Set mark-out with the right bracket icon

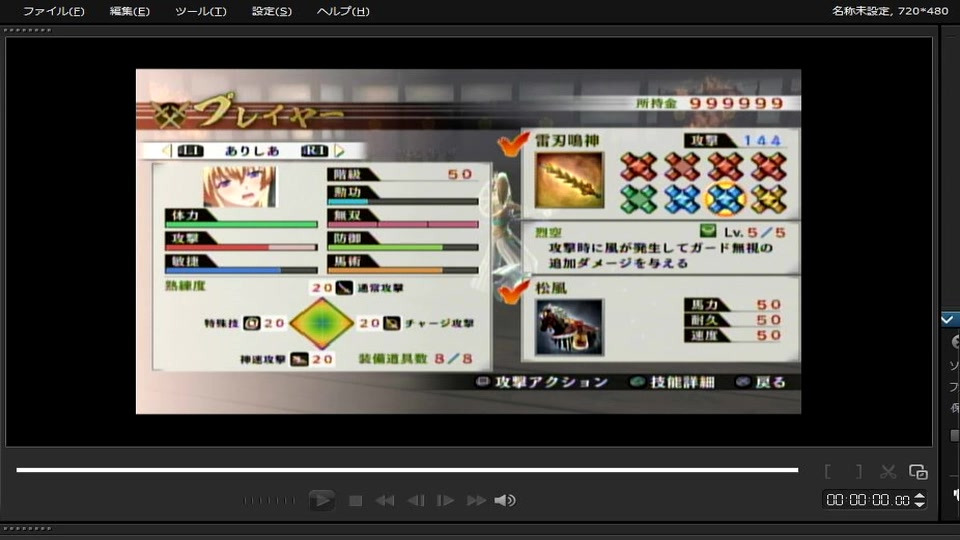(x=859, y=471)
